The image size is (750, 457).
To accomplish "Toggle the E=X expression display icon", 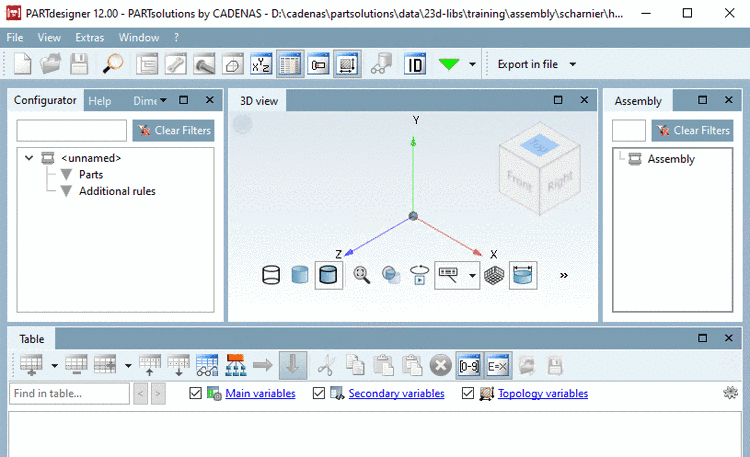I will [x=497, y=366].
